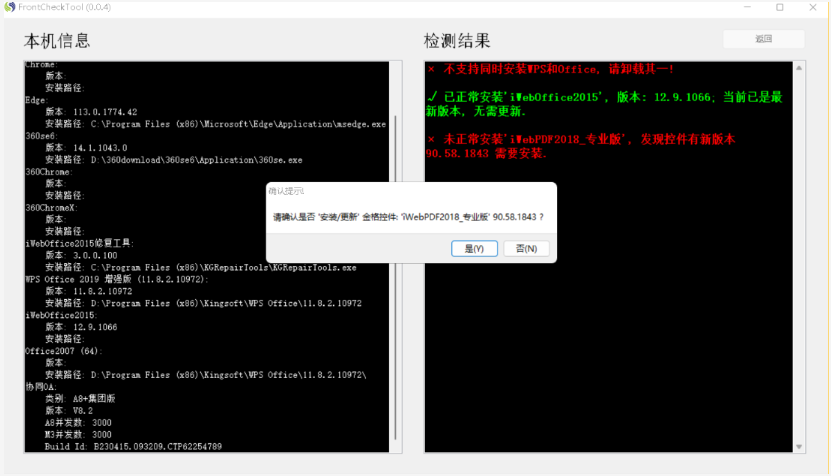Click the 已正常安装 iWebOffice2015 result text
831x476 pixels.
coord(604,104)
